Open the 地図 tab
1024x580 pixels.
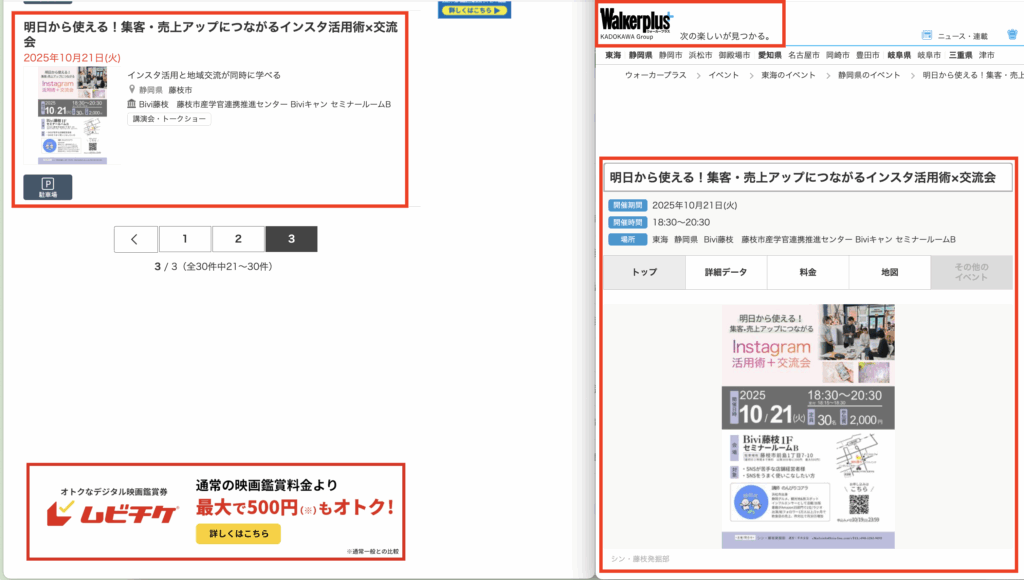(889, 272)
